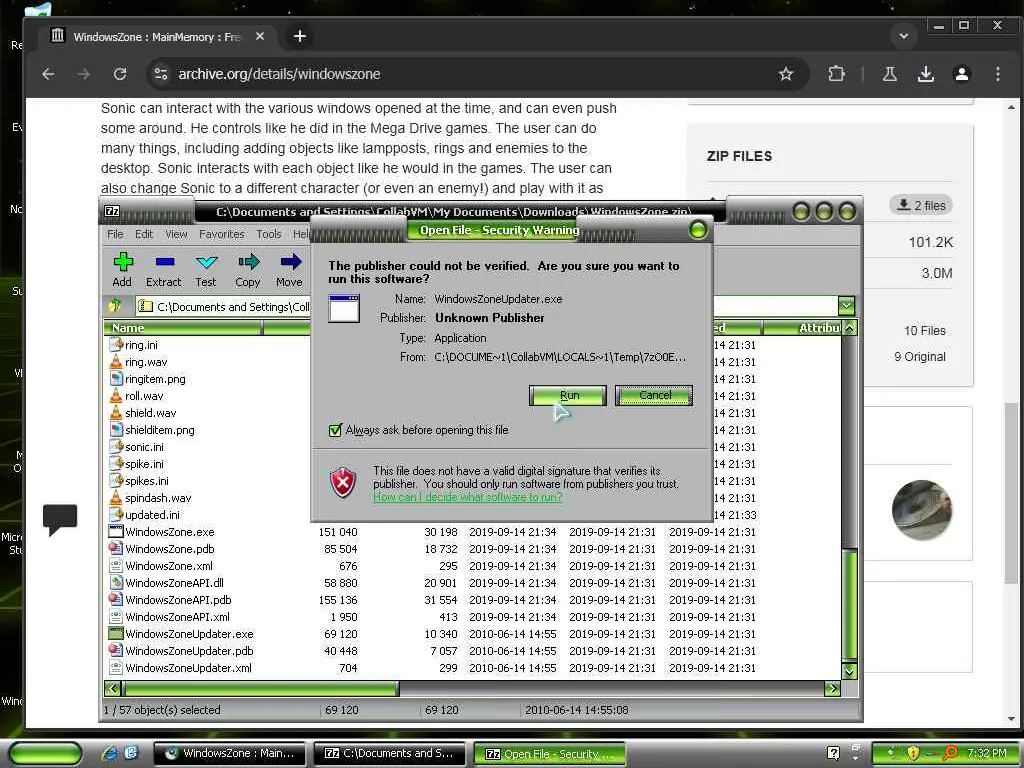Screen dimensions: 1024x768
Task: Open the Chrome three-dot menu
Action: (x=997, y=74)
